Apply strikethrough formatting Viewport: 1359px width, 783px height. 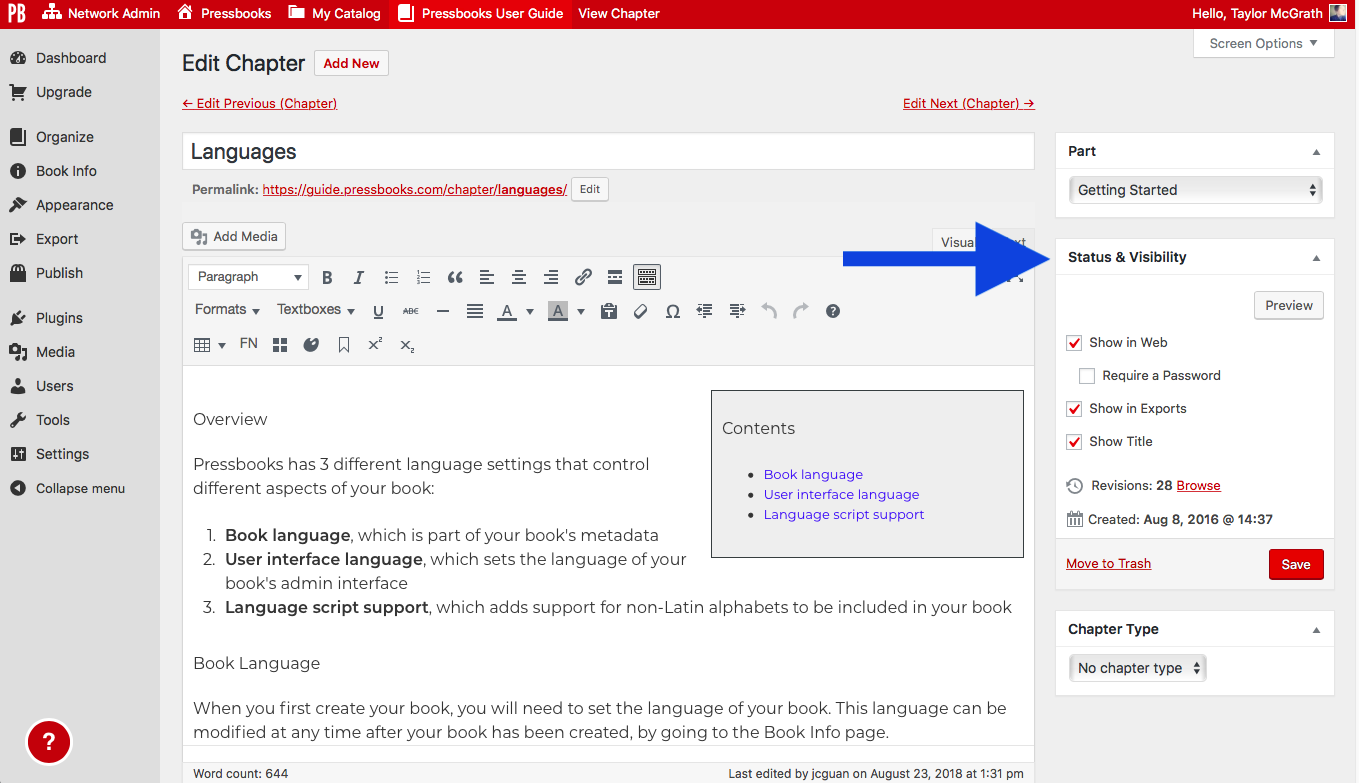coord(410,311)
